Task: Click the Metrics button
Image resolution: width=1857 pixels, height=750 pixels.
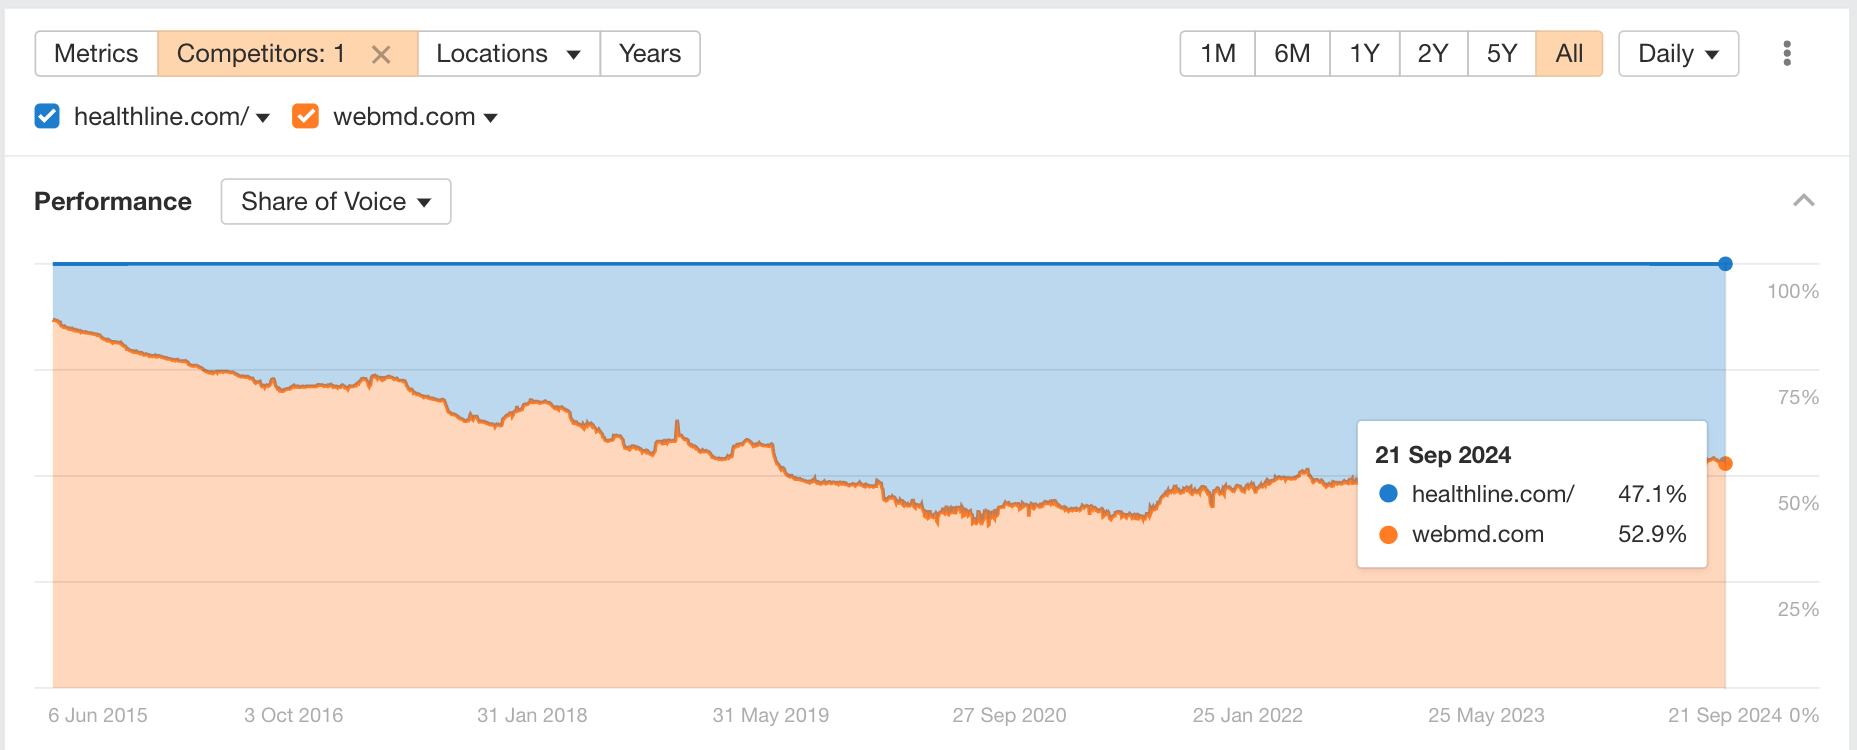Action: 96,54
